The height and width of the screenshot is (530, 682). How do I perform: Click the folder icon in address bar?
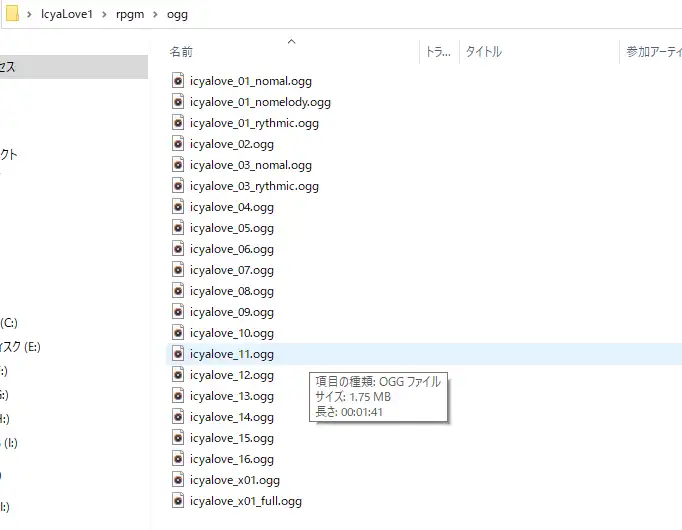(x=12, y=13)
